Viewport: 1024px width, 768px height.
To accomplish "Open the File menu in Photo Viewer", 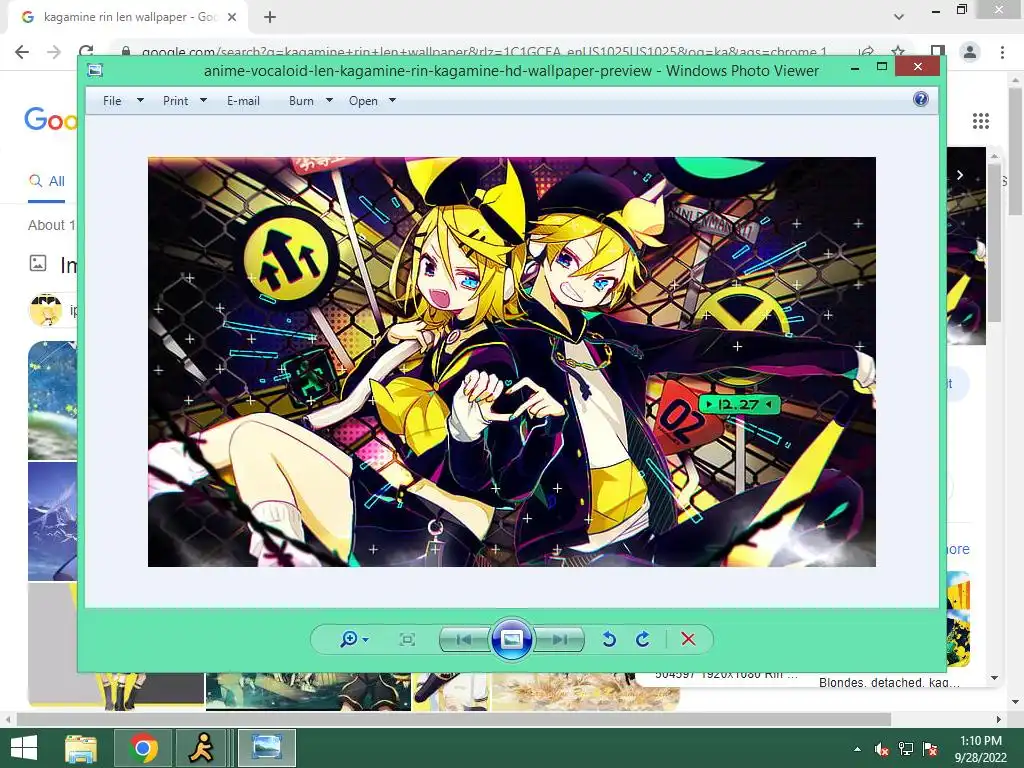I will 112,101.
